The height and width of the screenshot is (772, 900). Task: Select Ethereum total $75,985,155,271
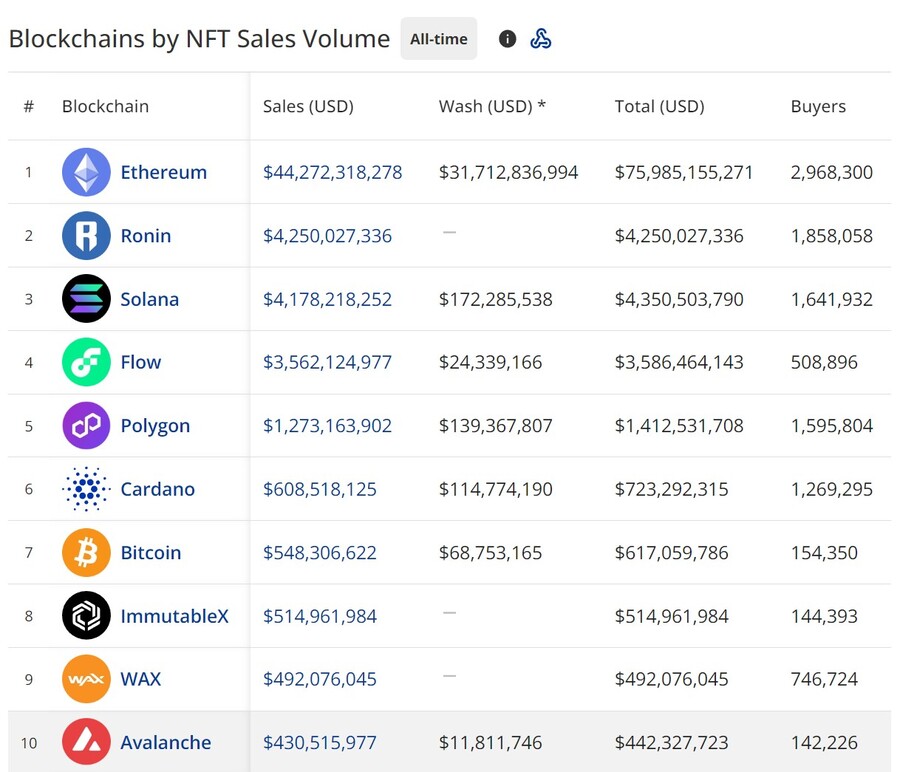pyautogui.click(x=684, y=172)
